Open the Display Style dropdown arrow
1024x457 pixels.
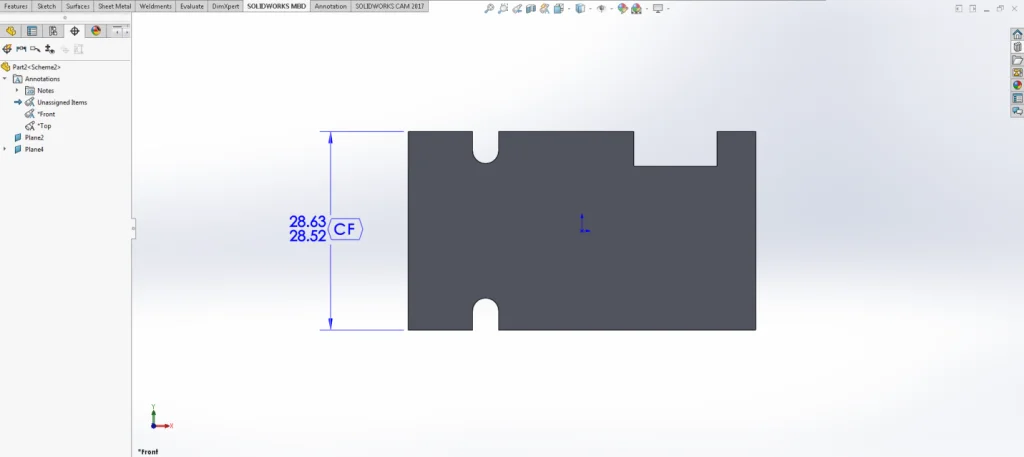590,8
